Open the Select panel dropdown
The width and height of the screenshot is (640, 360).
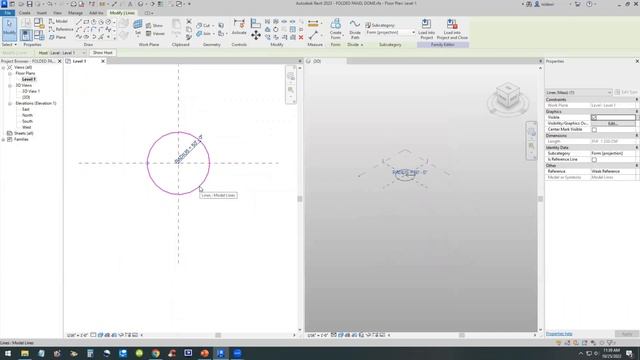point(9,44)
